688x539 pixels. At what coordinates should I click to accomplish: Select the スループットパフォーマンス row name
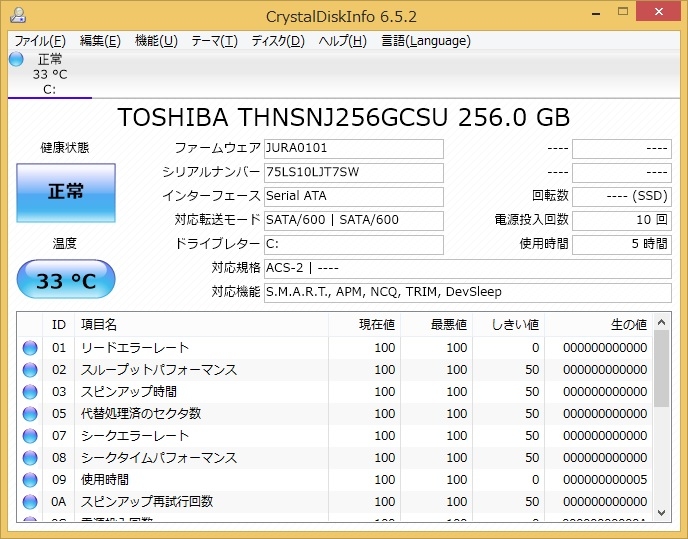click(x=159, y=370)
